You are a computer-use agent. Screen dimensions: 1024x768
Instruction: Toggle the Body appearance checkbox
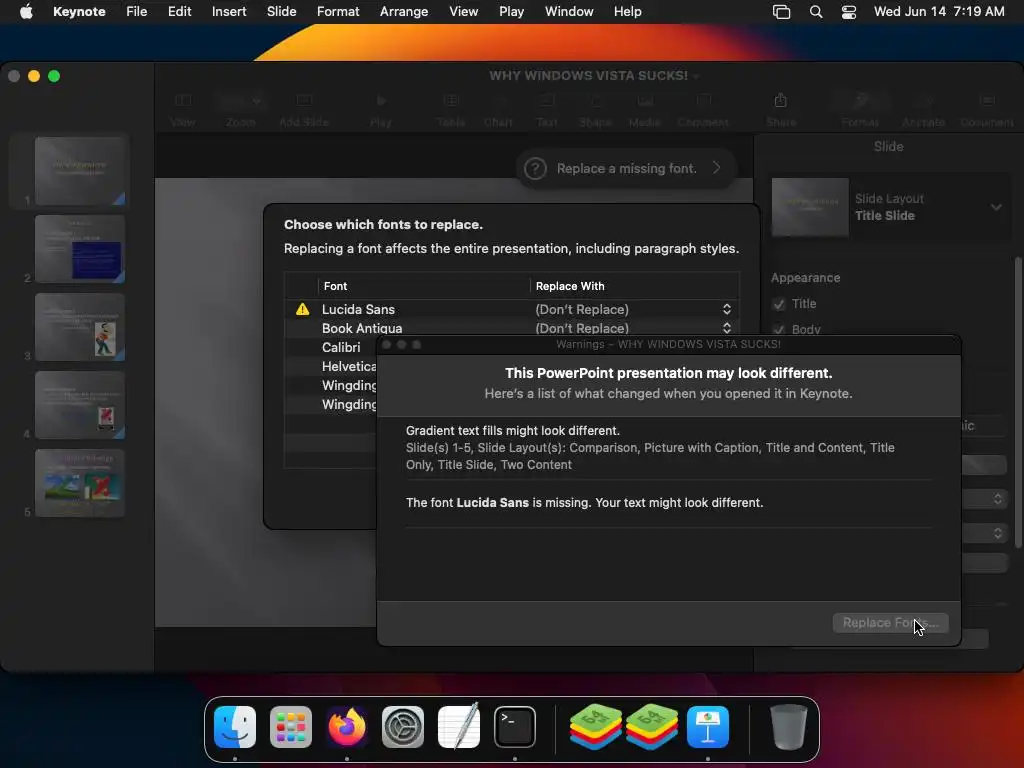778,329
